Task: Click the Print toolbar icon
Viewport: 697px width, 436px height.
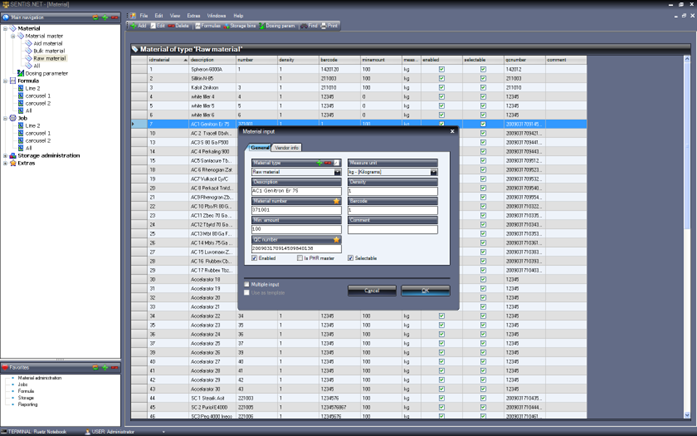Action: tap(329, 26)
